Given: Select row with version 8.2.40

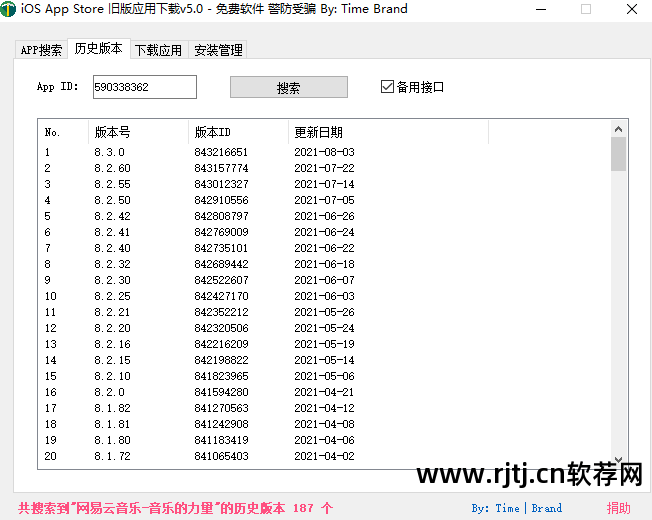Looking at the screenshot, I should 324,248.
